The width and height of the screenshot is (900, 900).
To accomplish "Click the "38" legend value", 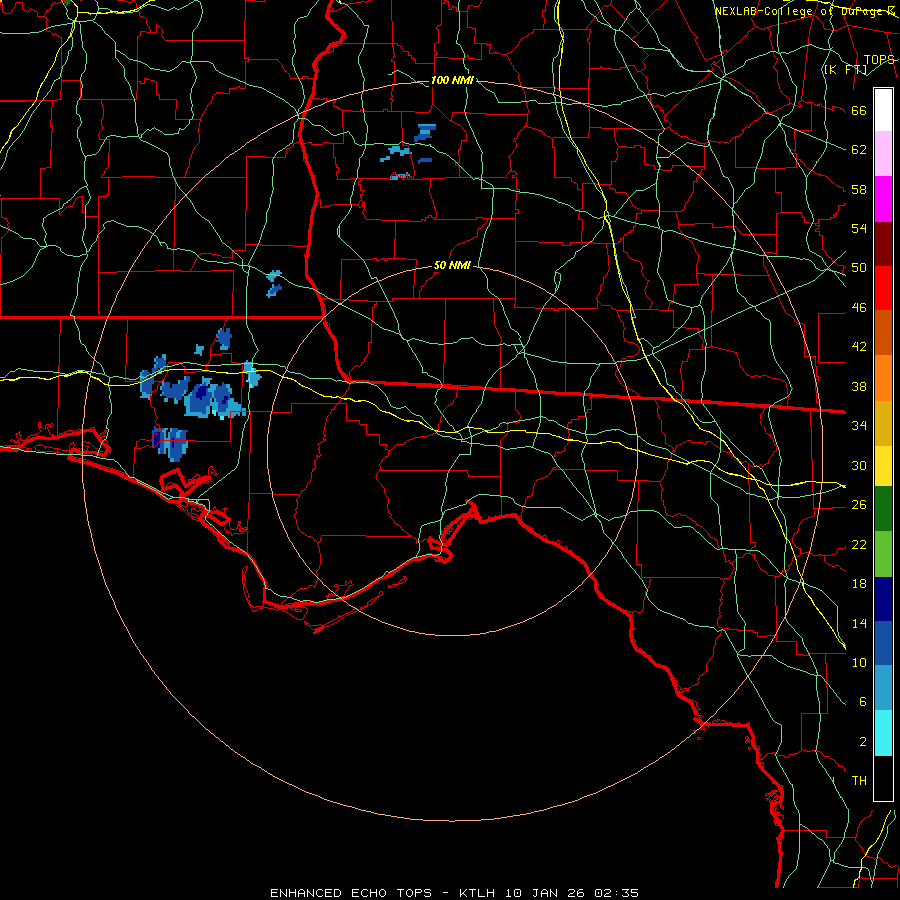I will tap(859, 386).
